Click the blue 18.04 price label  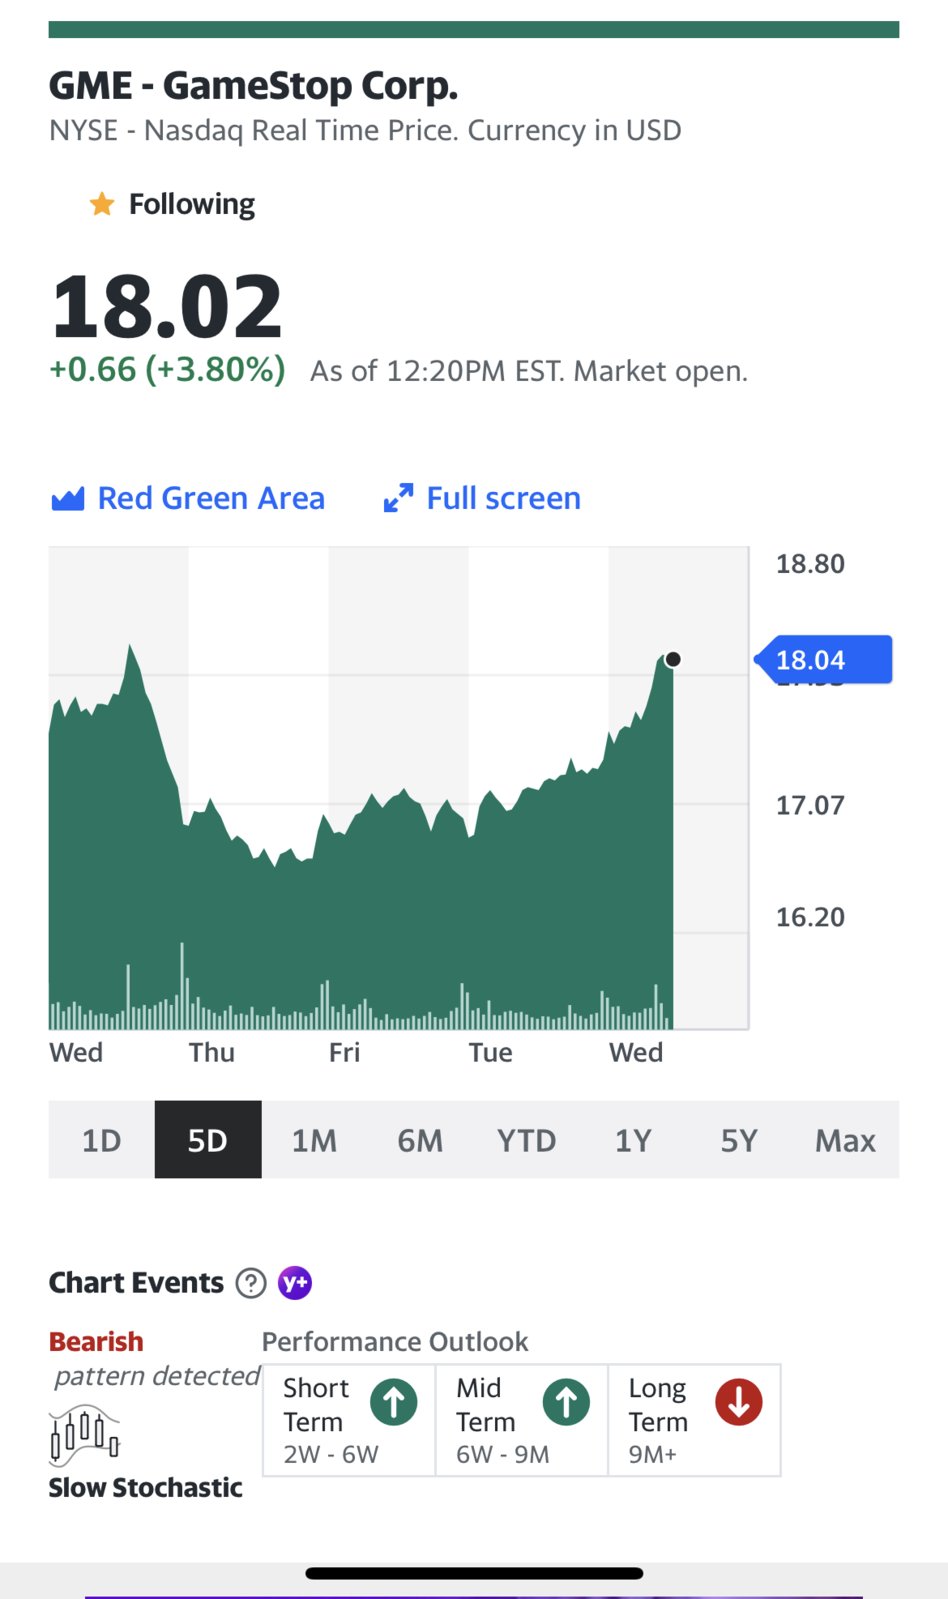824,660
